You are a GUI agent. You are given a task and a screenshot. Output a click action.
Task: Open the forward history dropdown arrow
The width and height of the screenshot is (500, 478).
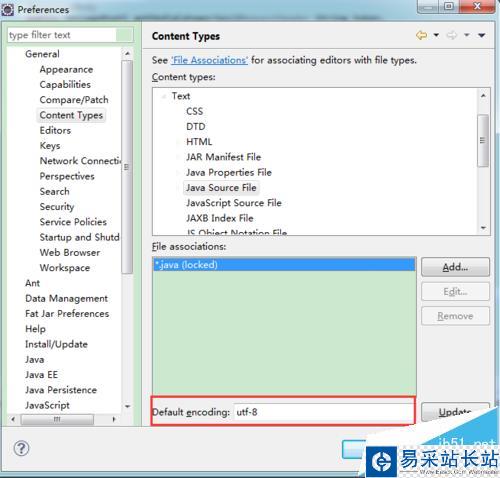click(467, 35)
